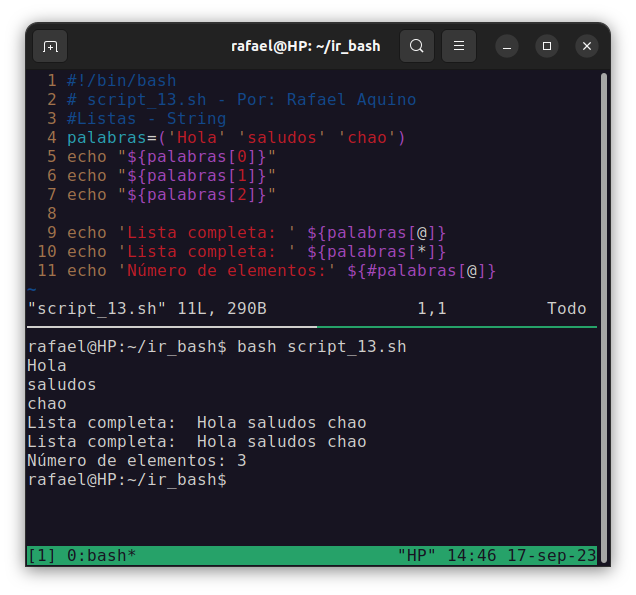Viewport: 636px width, 595px height.
Task: Click the time 14:46 in tmux bar
Action: point(471,556)
